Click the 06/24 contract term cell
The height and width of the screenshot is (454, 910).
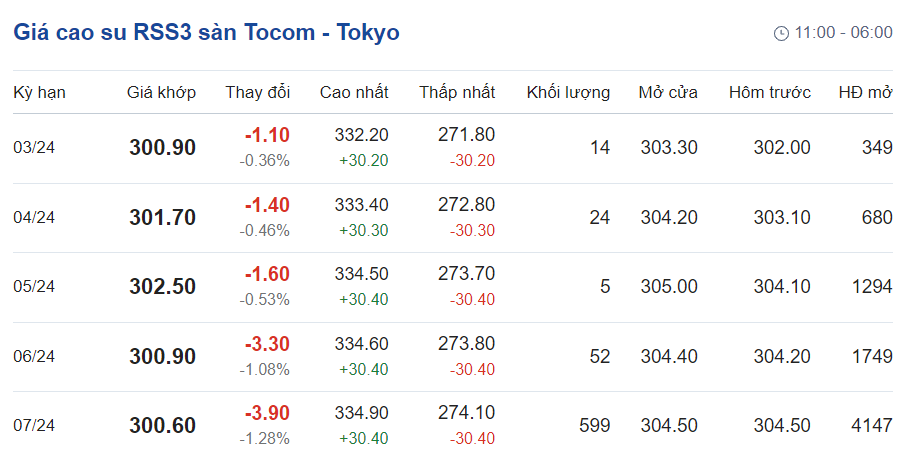(34, 356)
